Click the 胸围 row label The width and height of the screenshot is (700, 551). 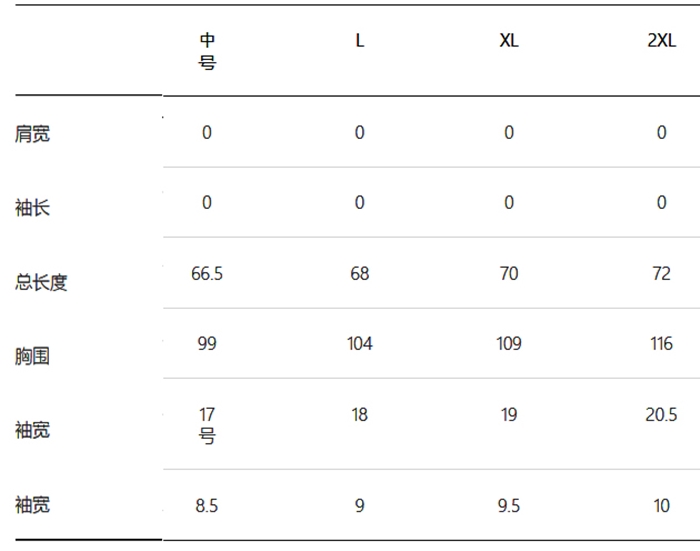coord(32,356)
